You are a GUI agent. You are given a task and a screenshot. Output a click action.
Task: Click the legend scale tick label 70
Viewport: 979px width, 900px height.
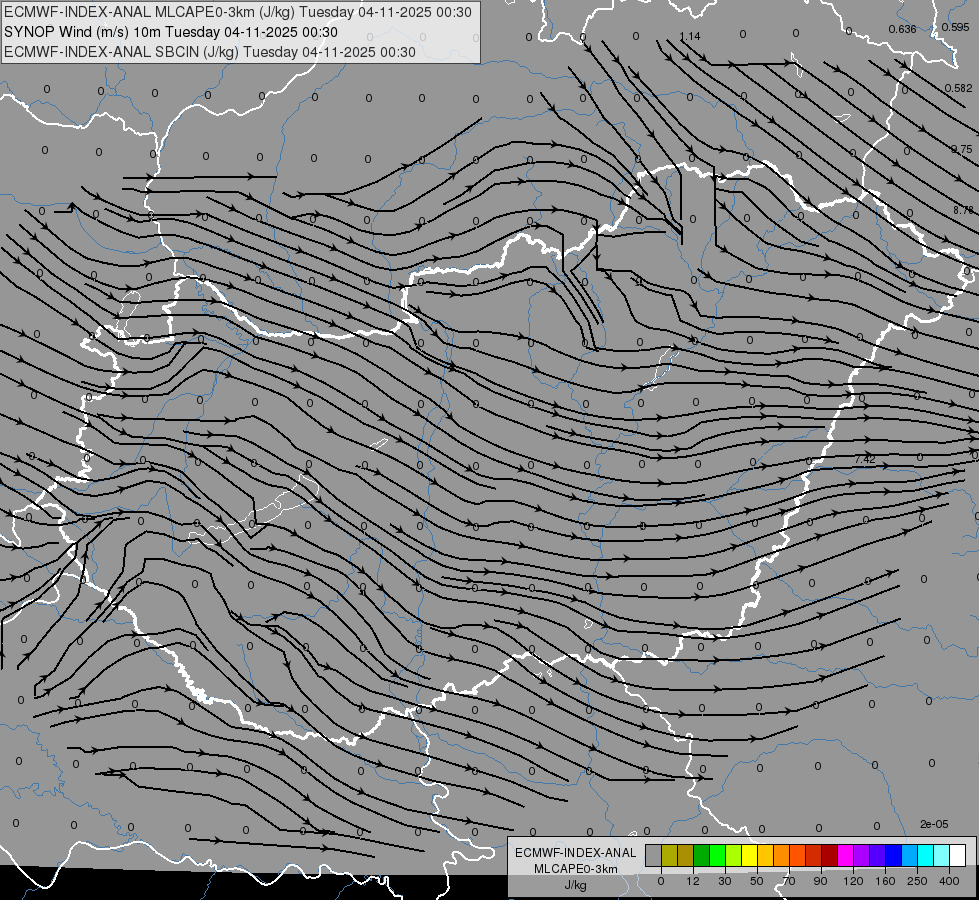tap(789, 881)
